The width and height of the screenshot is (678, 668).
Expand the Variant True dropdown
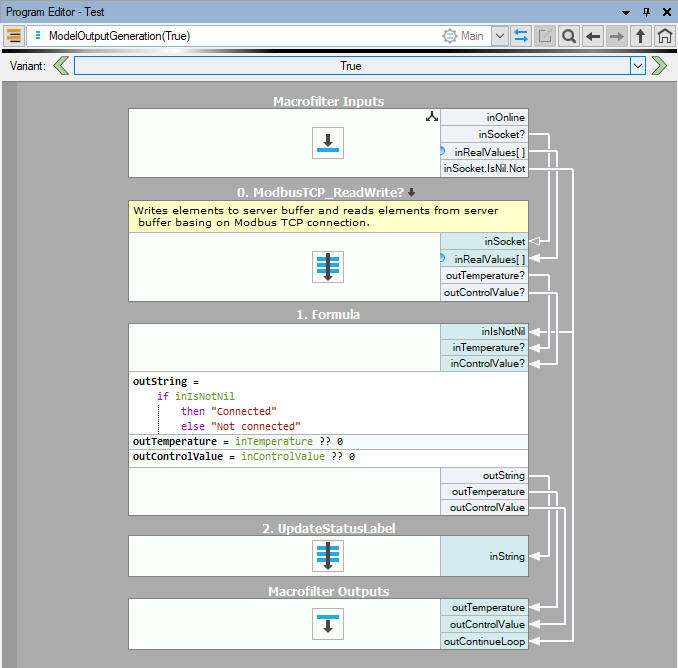(x=637, y=66)
